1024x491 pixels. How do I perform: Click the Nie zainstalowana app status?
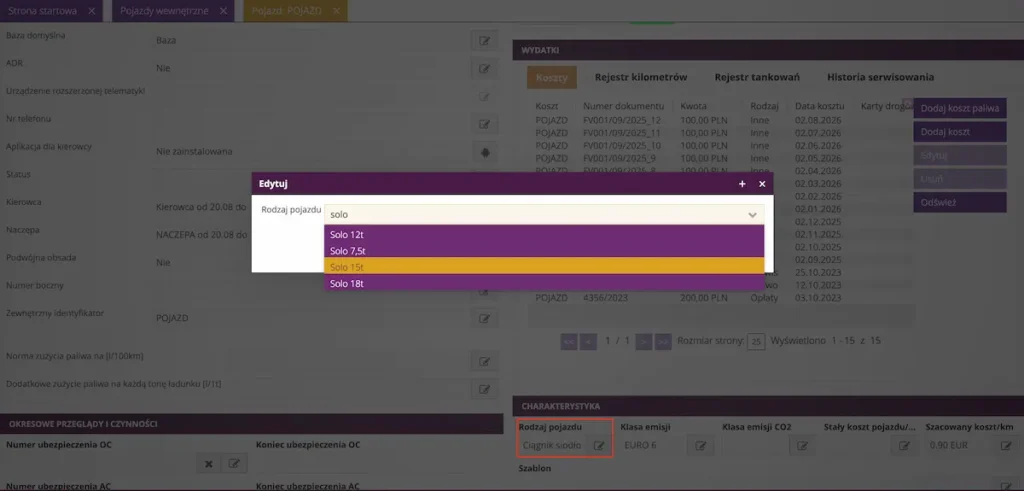(x=195, y=151)
